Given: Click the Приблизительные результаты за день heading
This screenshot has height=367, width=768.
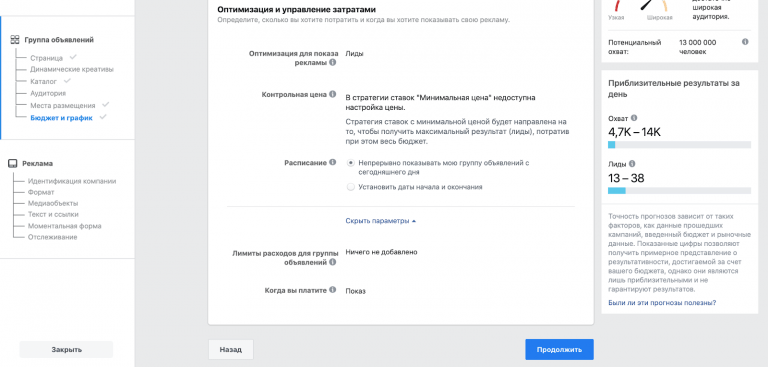Looking at the screenshot, I should pyautogui.click(x=673, y=89).
